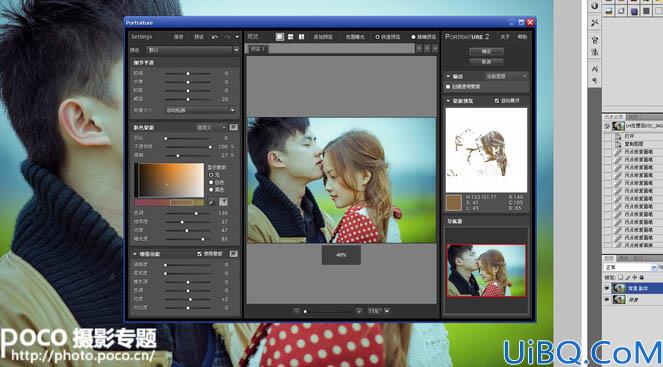Click the 保存 save preset button
Viewport: 663px width, 367px height.
[x=178, y=37]
